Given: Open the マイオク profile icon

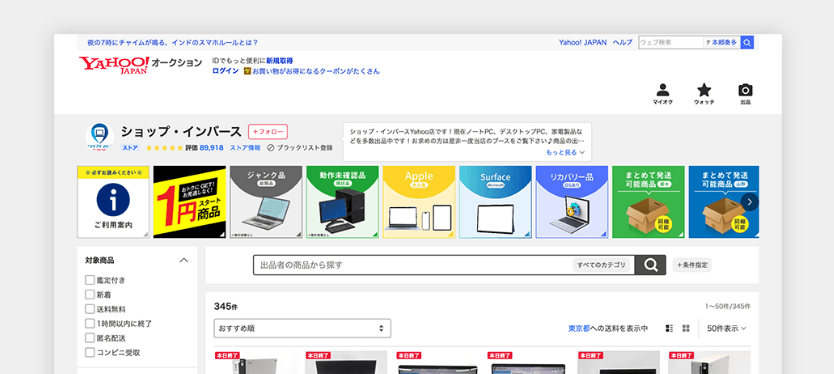Looking at the screenshot, I should point(662,94).
